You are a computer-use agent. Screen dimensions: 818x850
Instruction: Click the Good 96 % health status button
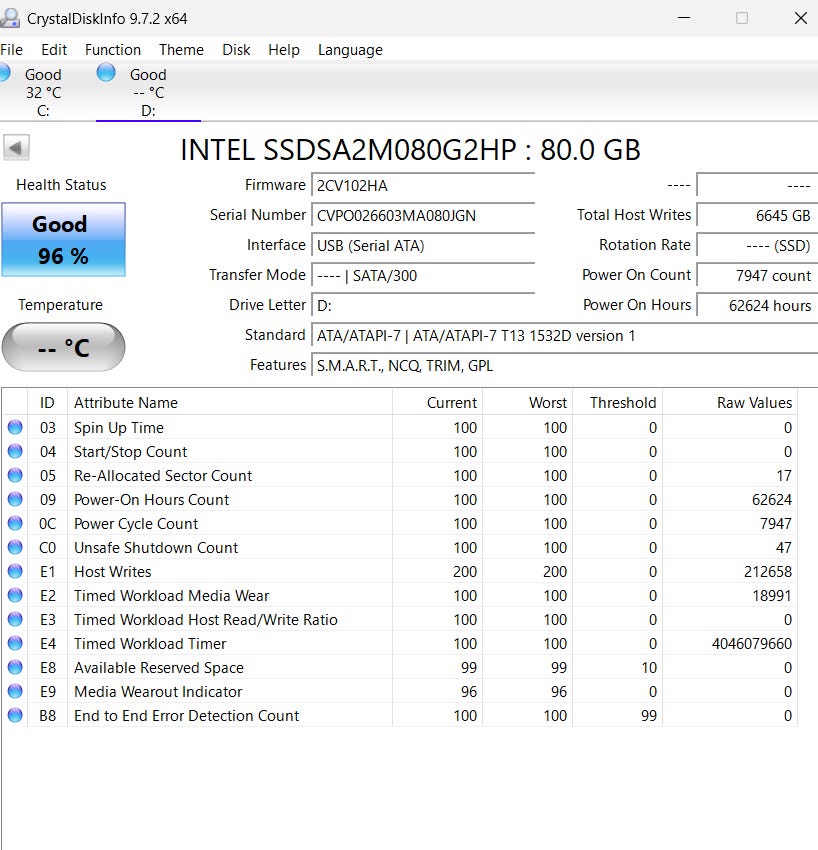(x=63, y=240)
